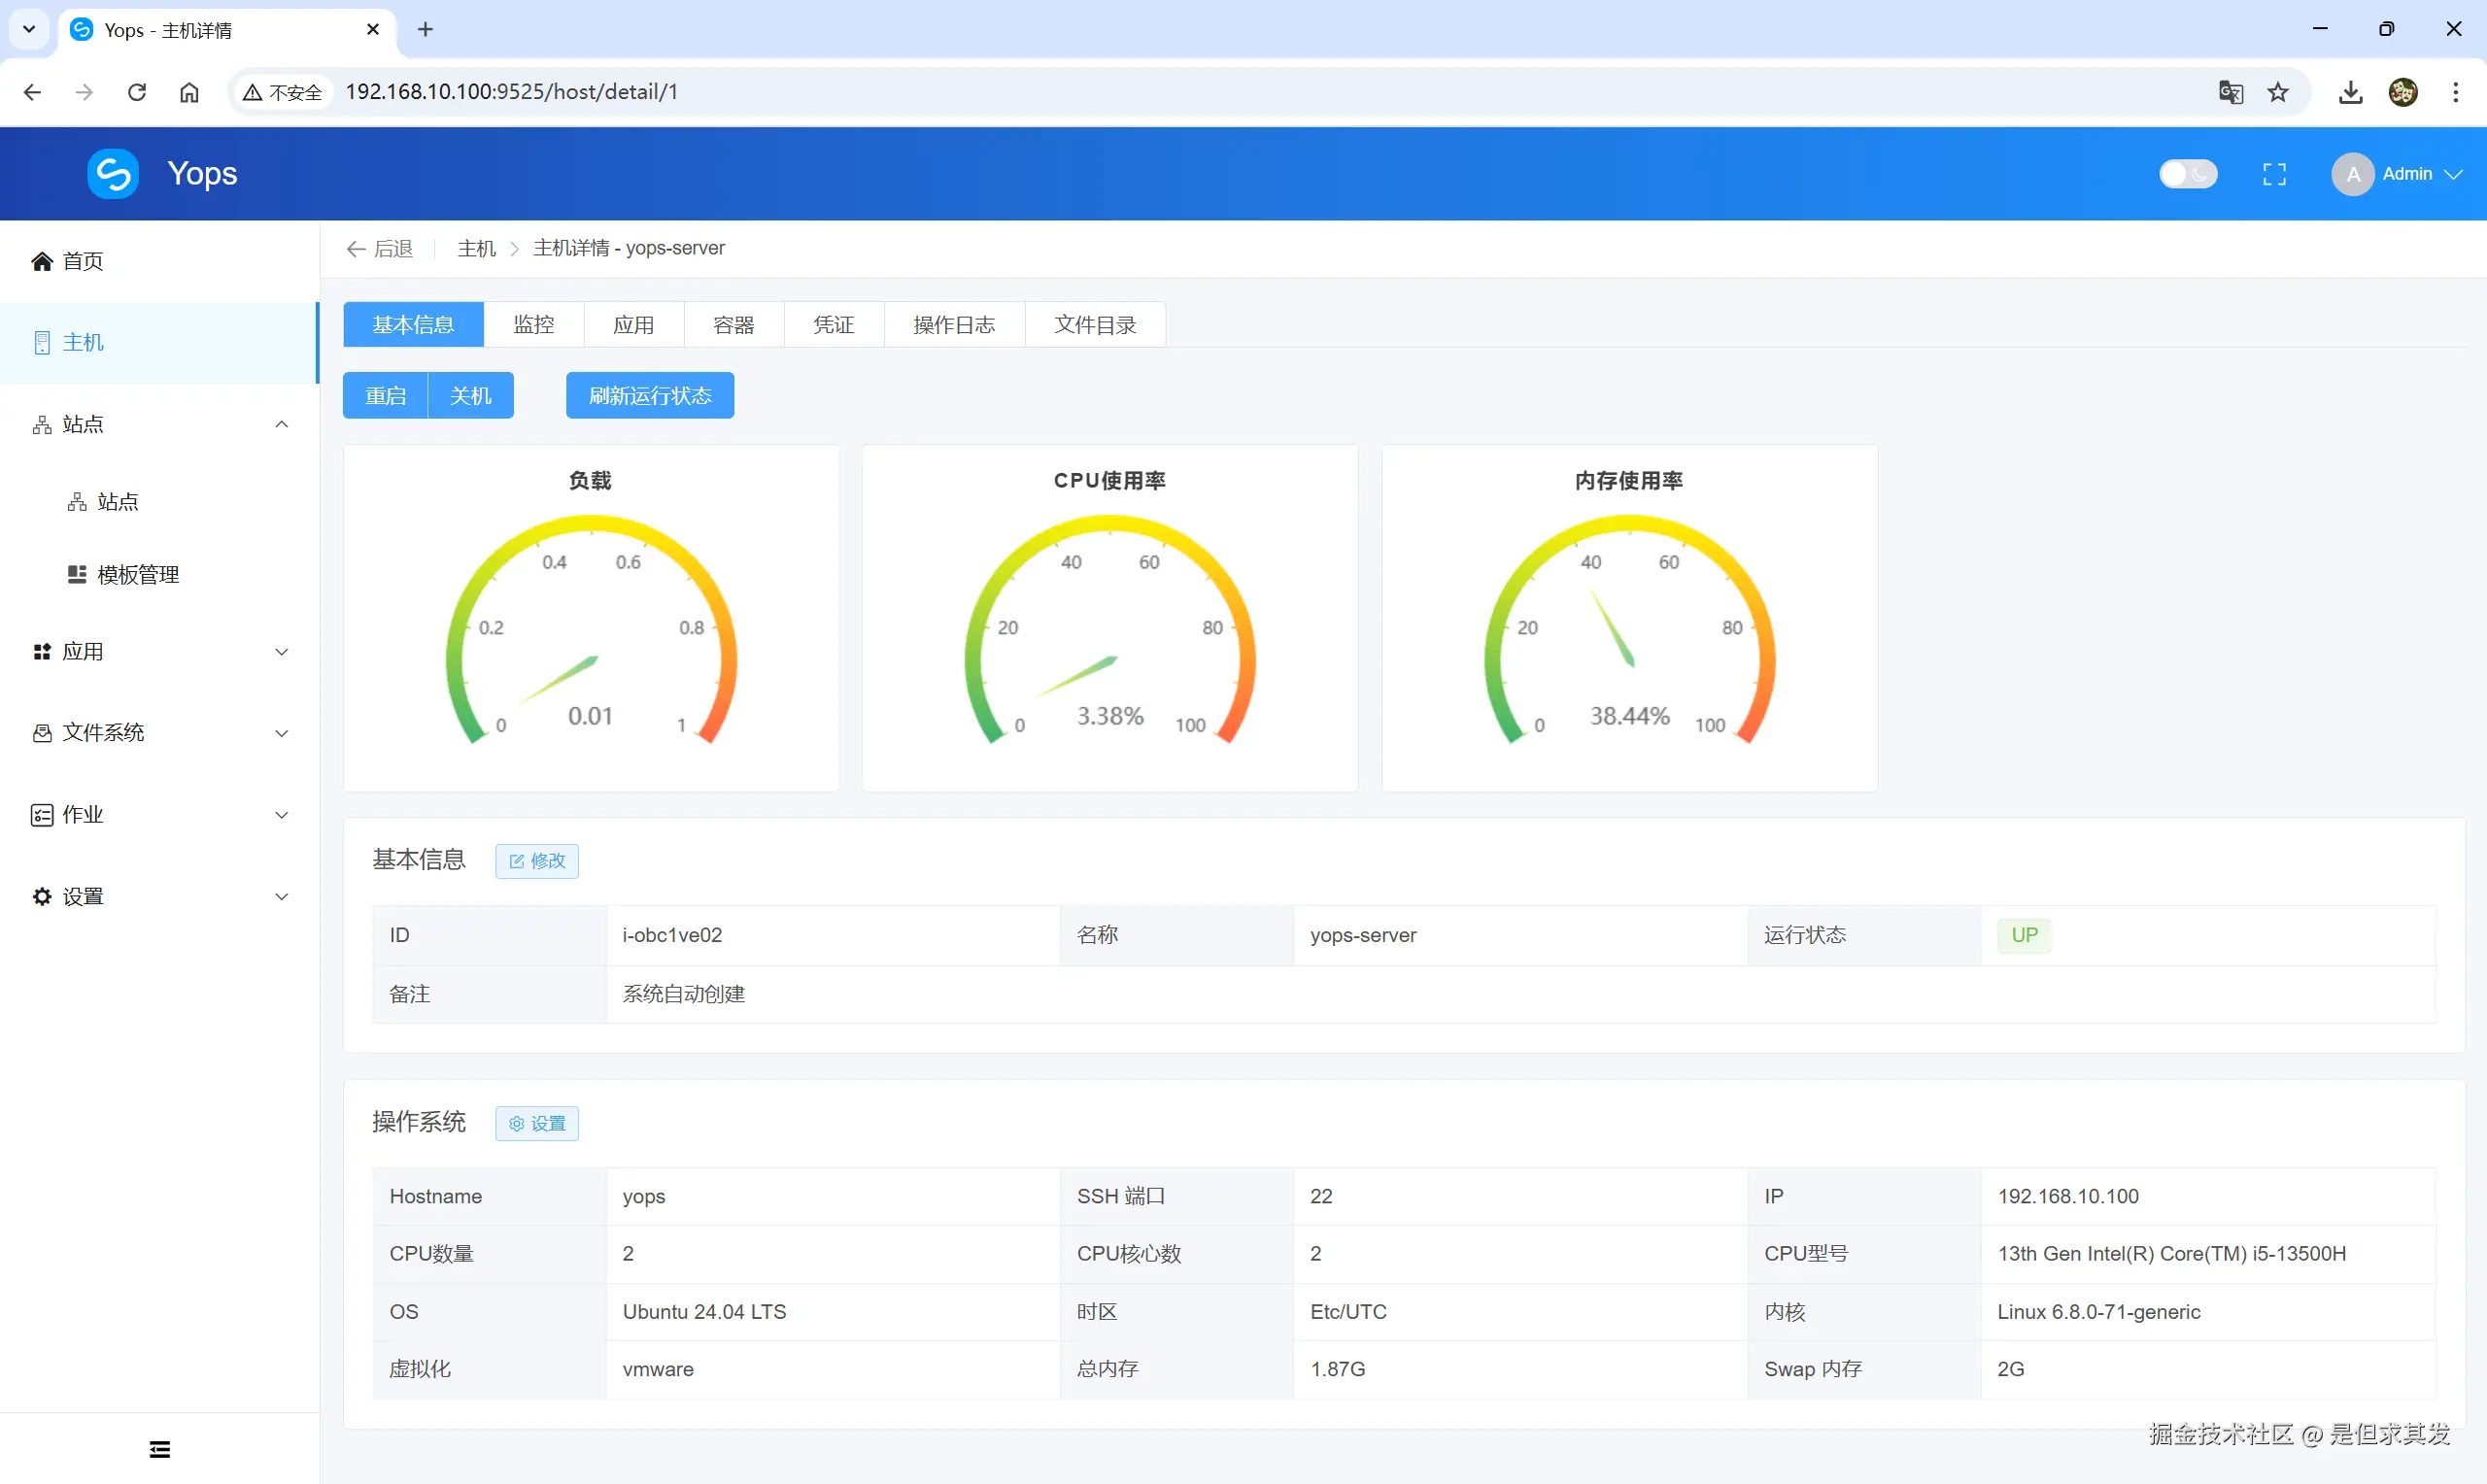Image resolution: width=2487 pixels, height=1484 pixels.
Task: Switch to the 容器 tab
Action: point(733,325)
